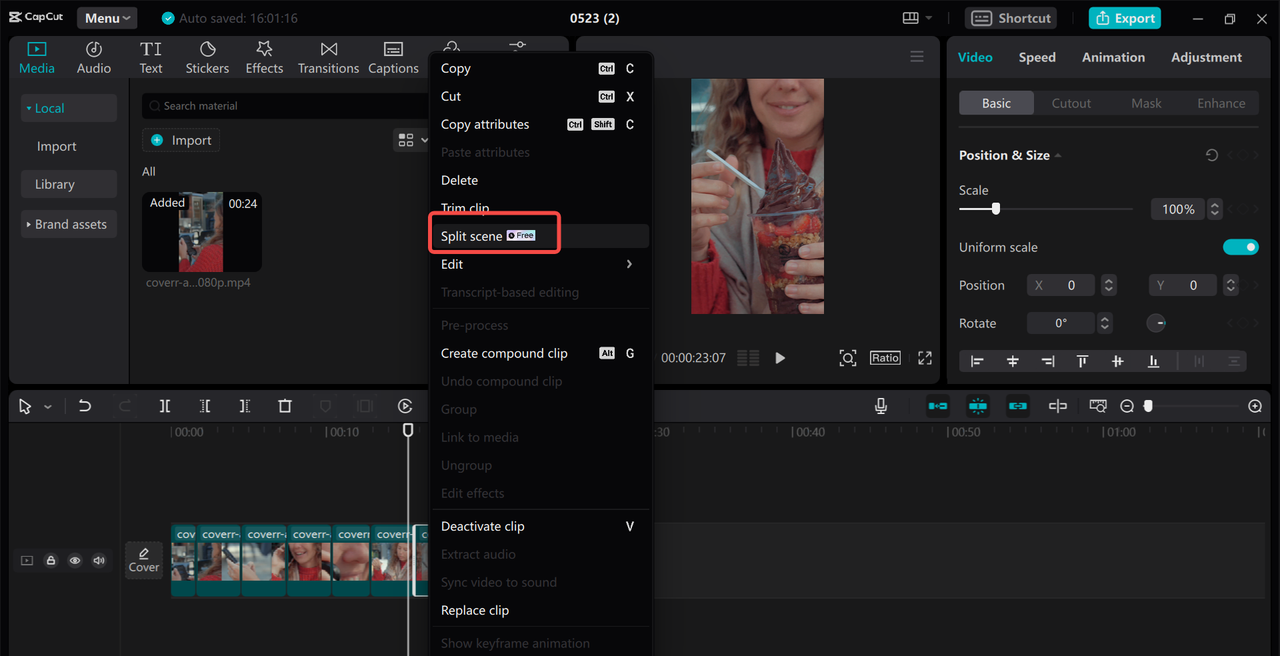
Task: Click the Ratio button under preview
Action: 885,358
